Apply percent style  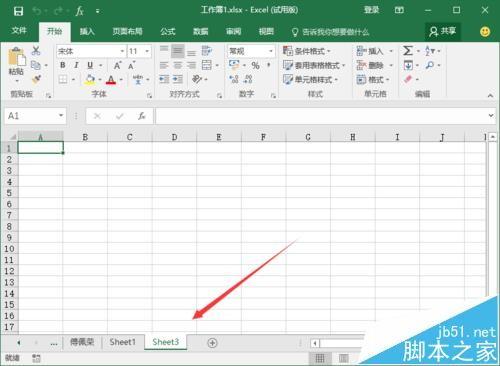click(x=256, y=65)
